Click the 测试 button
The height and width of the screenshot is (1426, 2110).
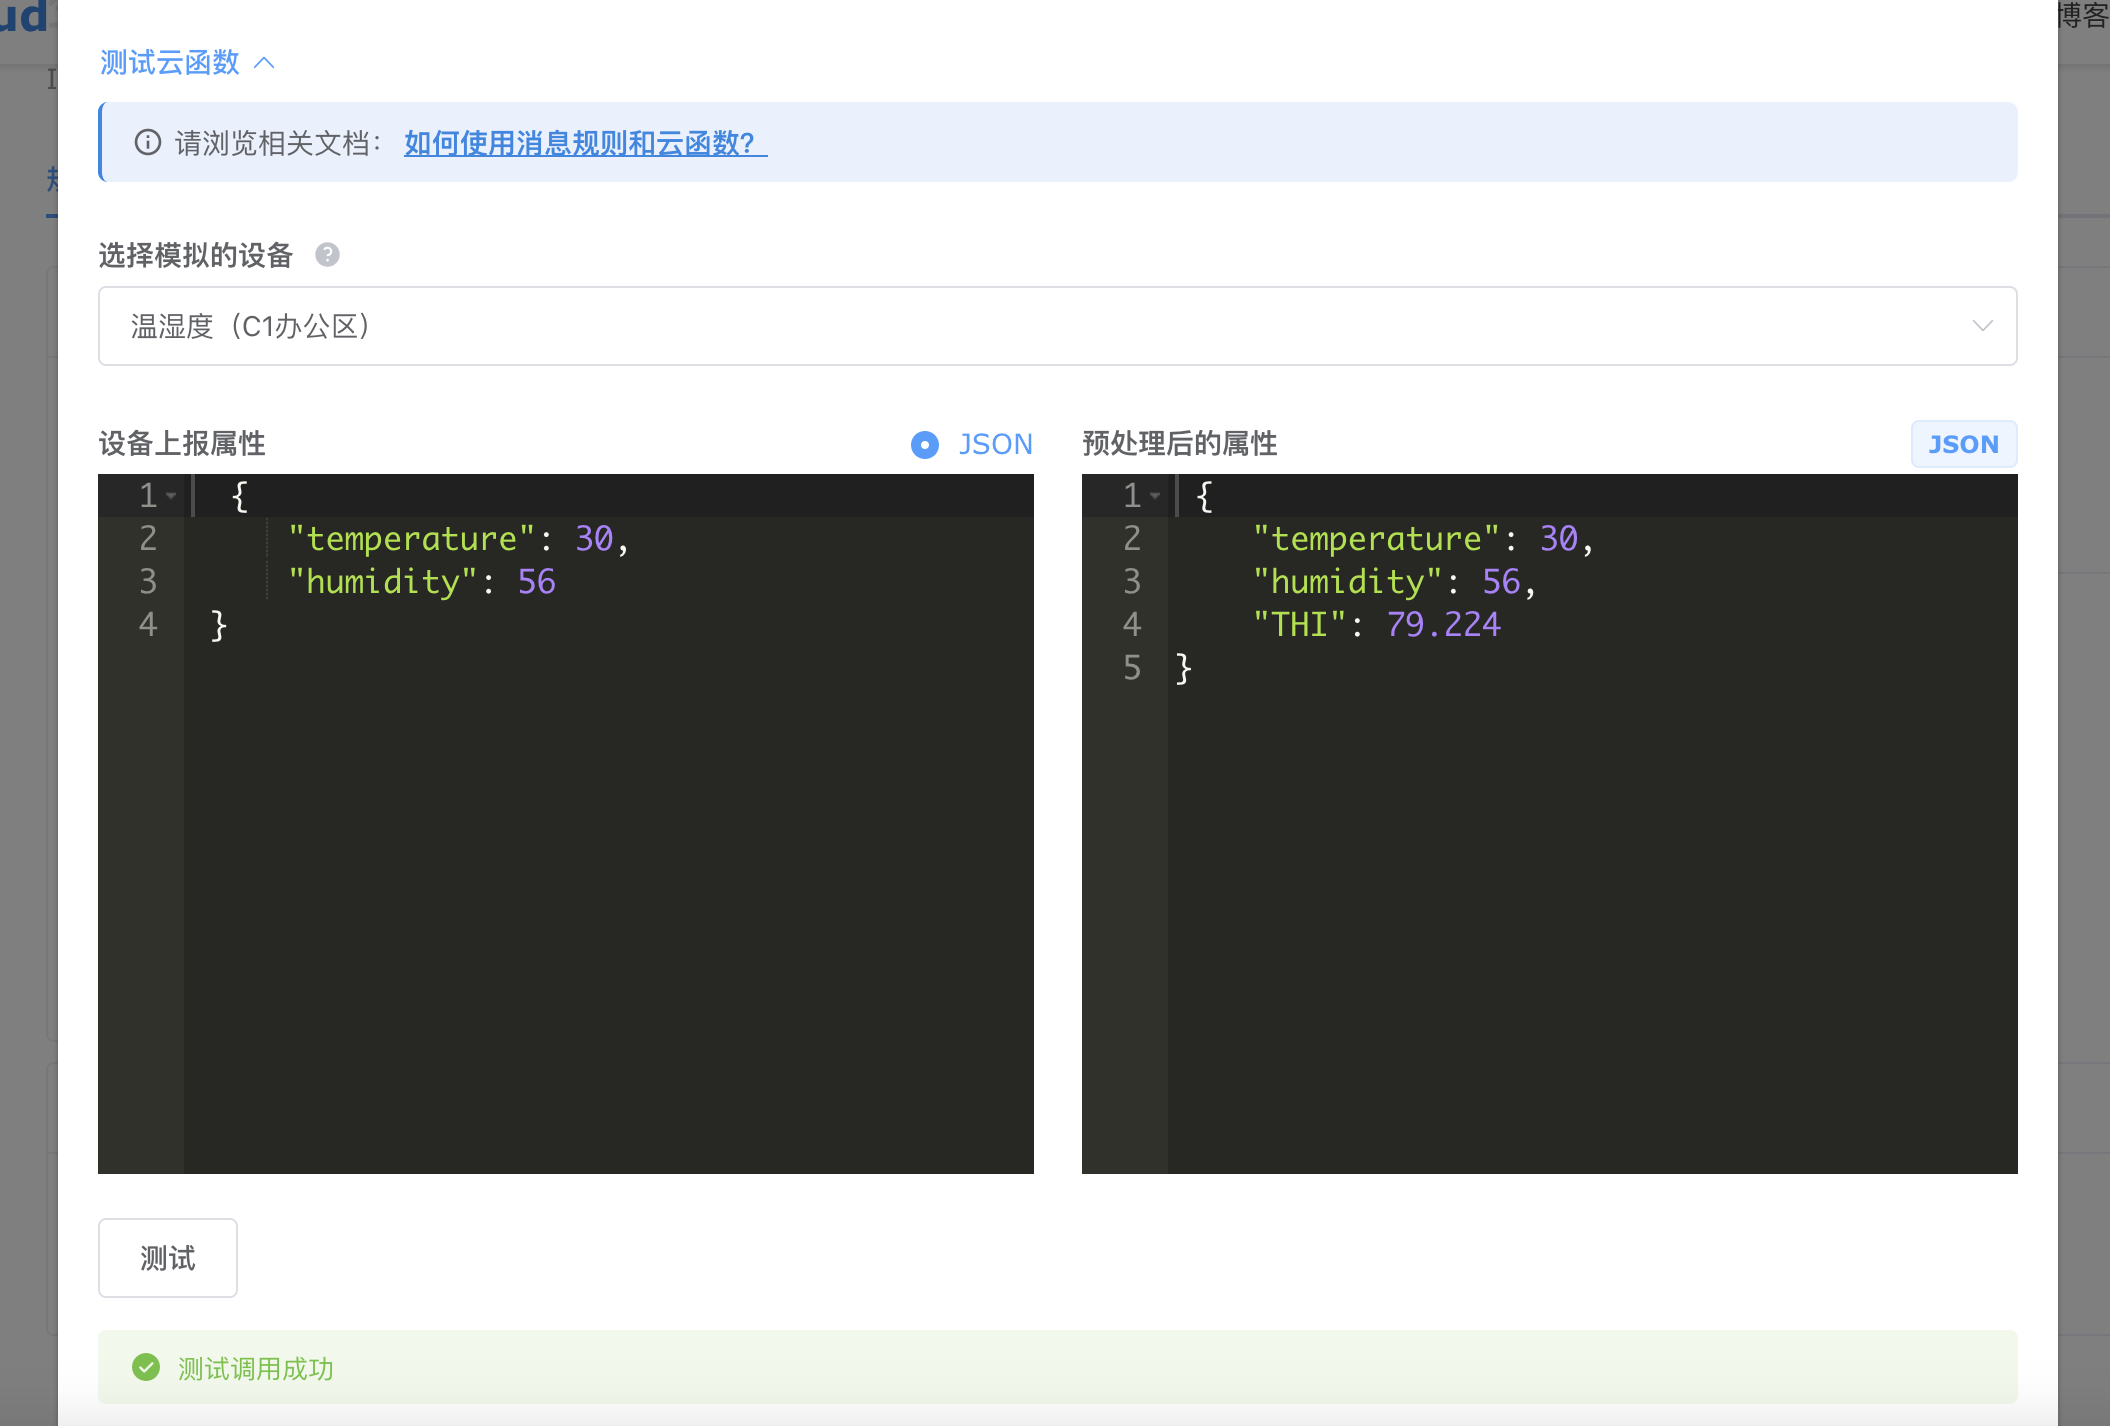(168, 1258)
